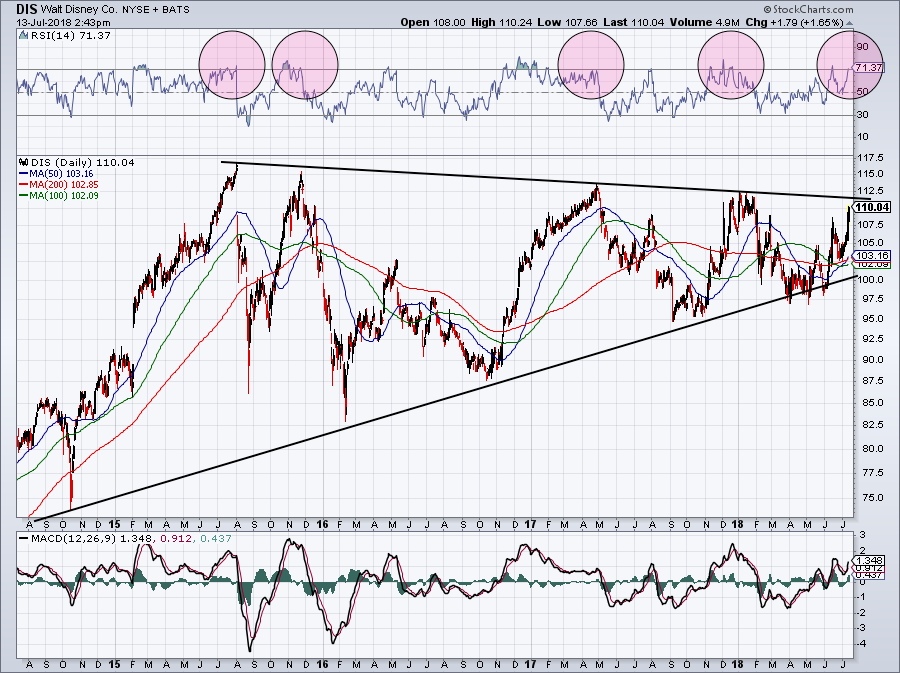Click the 13-Jul-2018 2:43pm timestamp
This screenshot has height=673, width=900.
[x=63, y=23]
